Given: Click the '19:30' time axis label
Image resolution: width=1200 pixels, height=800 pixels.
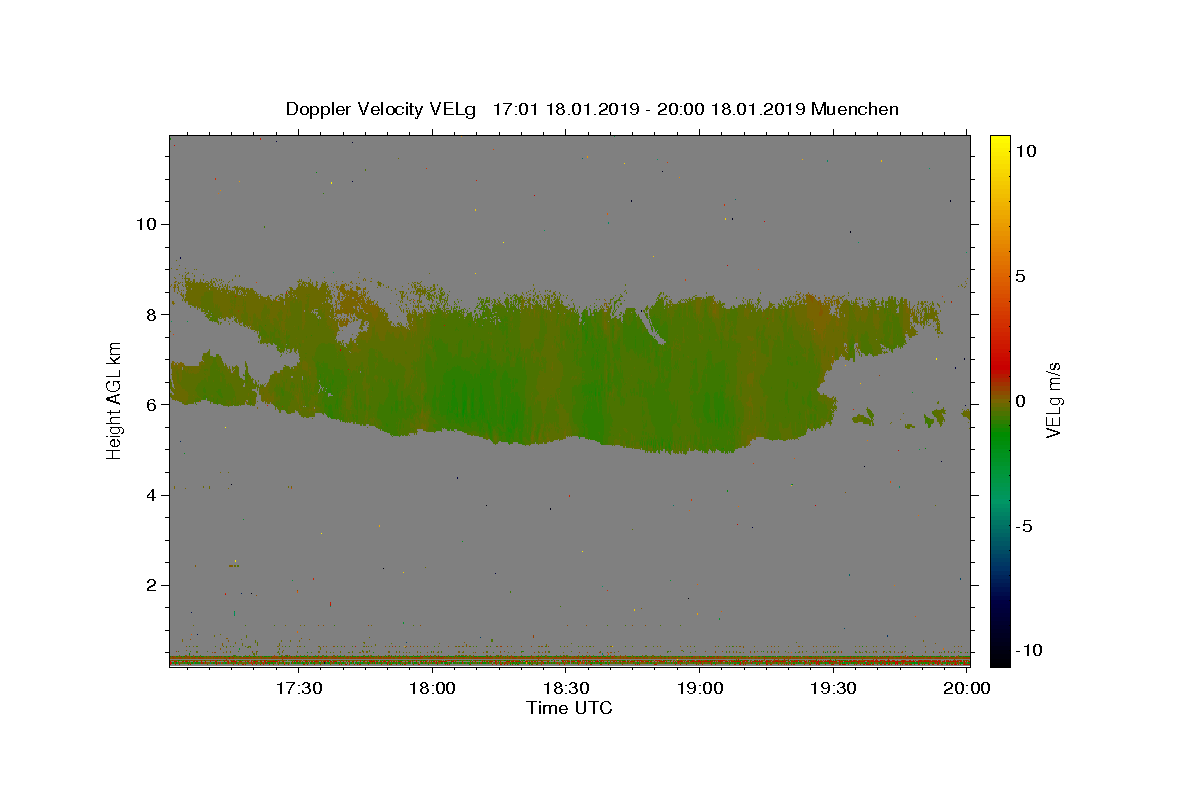Looking at the screenshot, I should [x=833, y=688].
